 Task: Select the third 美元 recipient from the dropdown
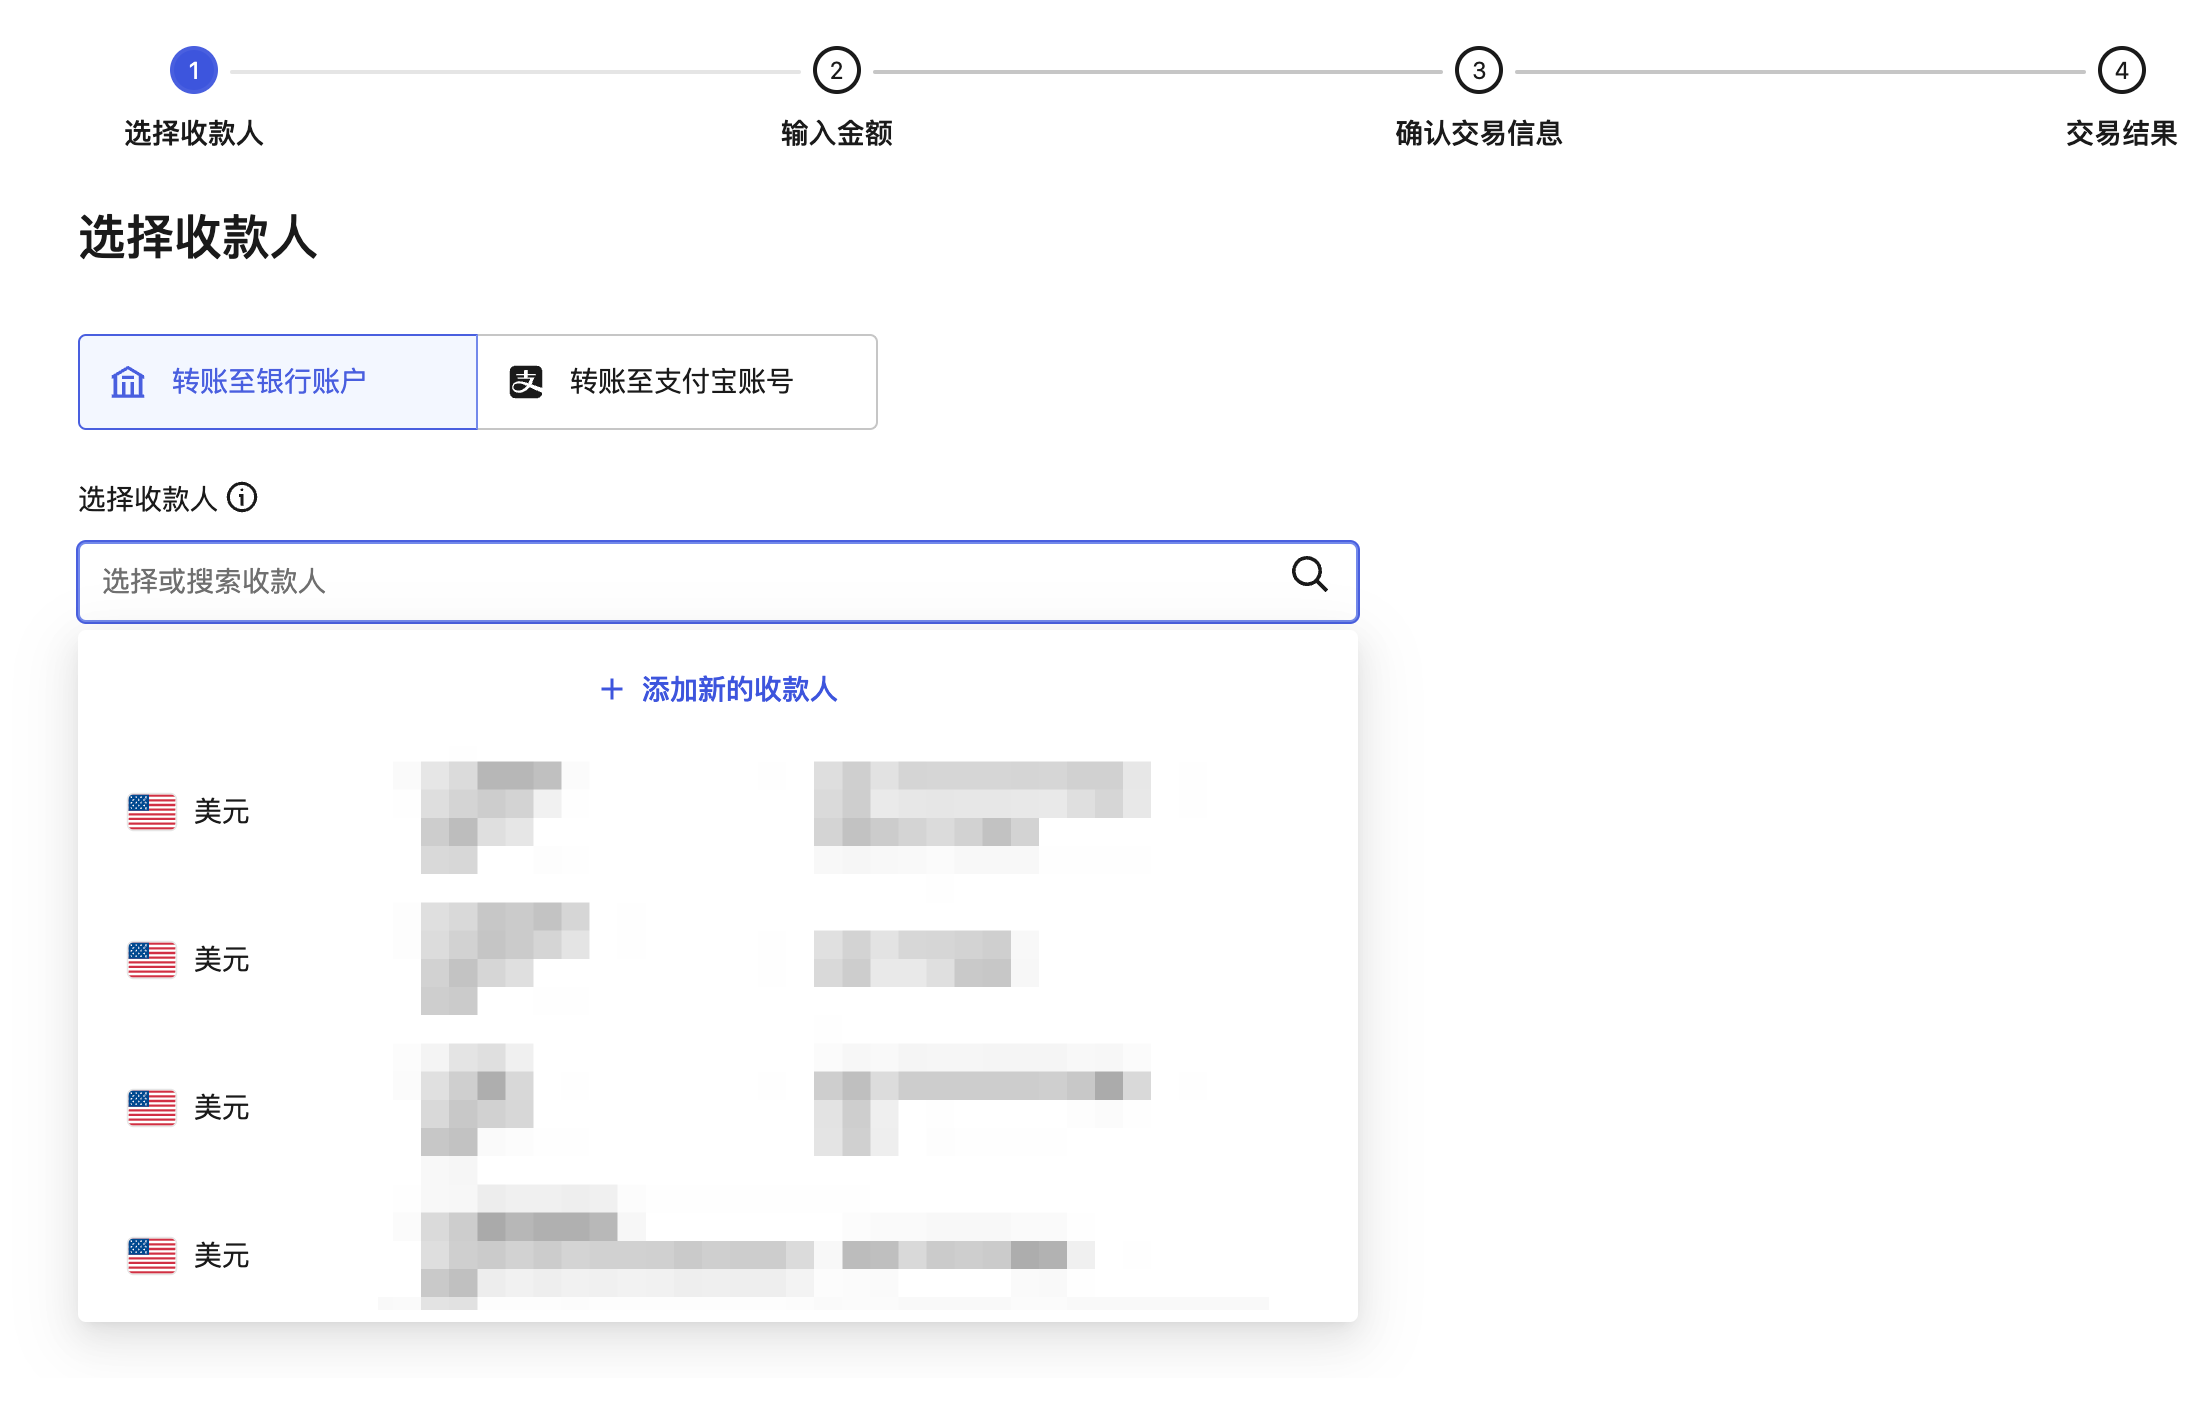(700, 1106)
